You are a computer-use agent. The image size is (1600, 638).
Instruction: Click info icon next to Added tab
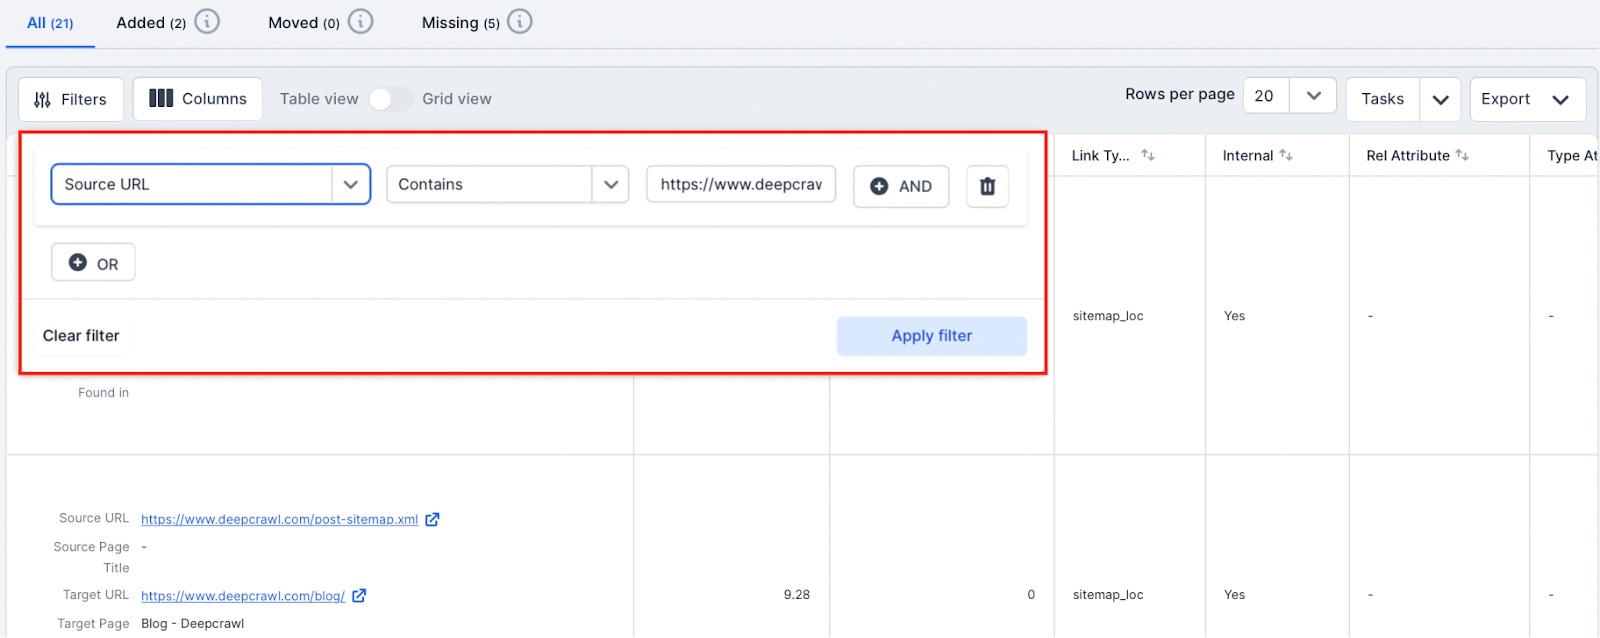[207, 21]
